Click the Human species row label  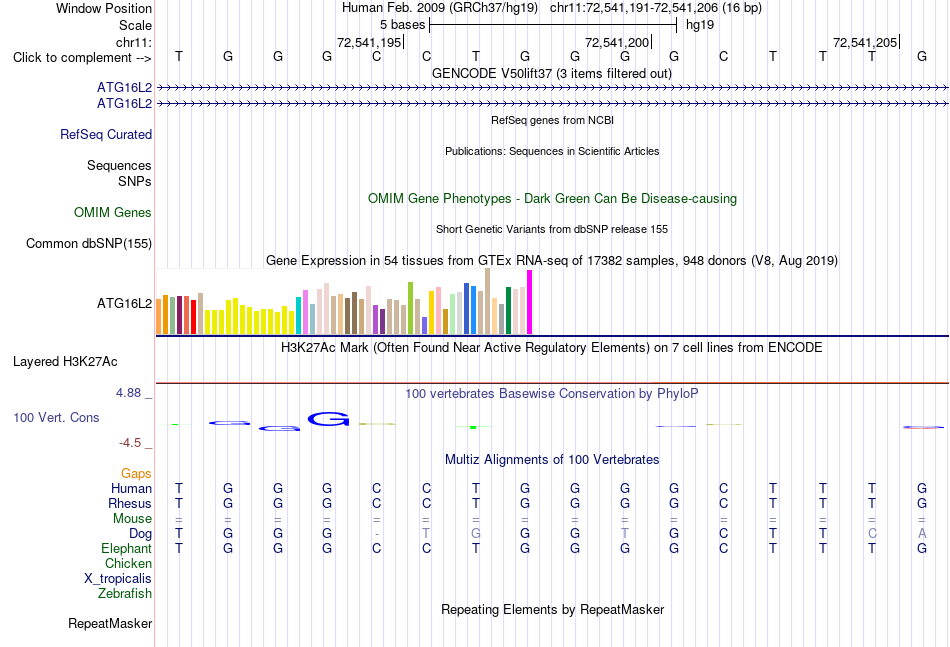click(x=131, y=488)
